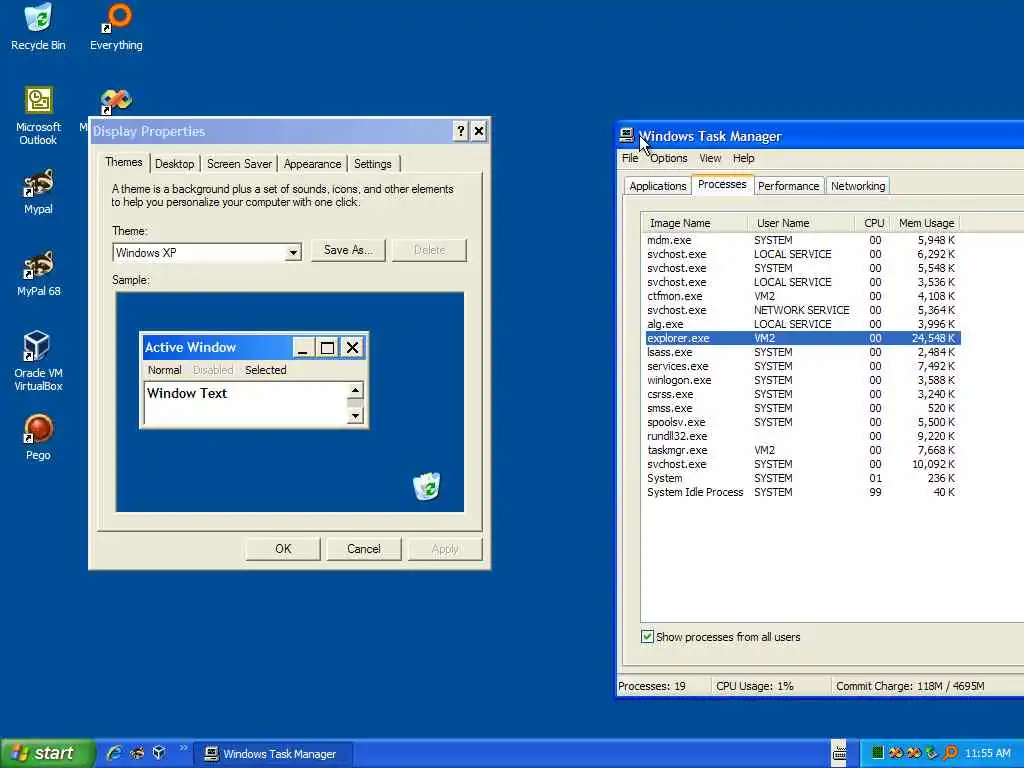Sort processes by Mem Usage column
Viewport: 1024px width, 768px height.
coord(926,223)
